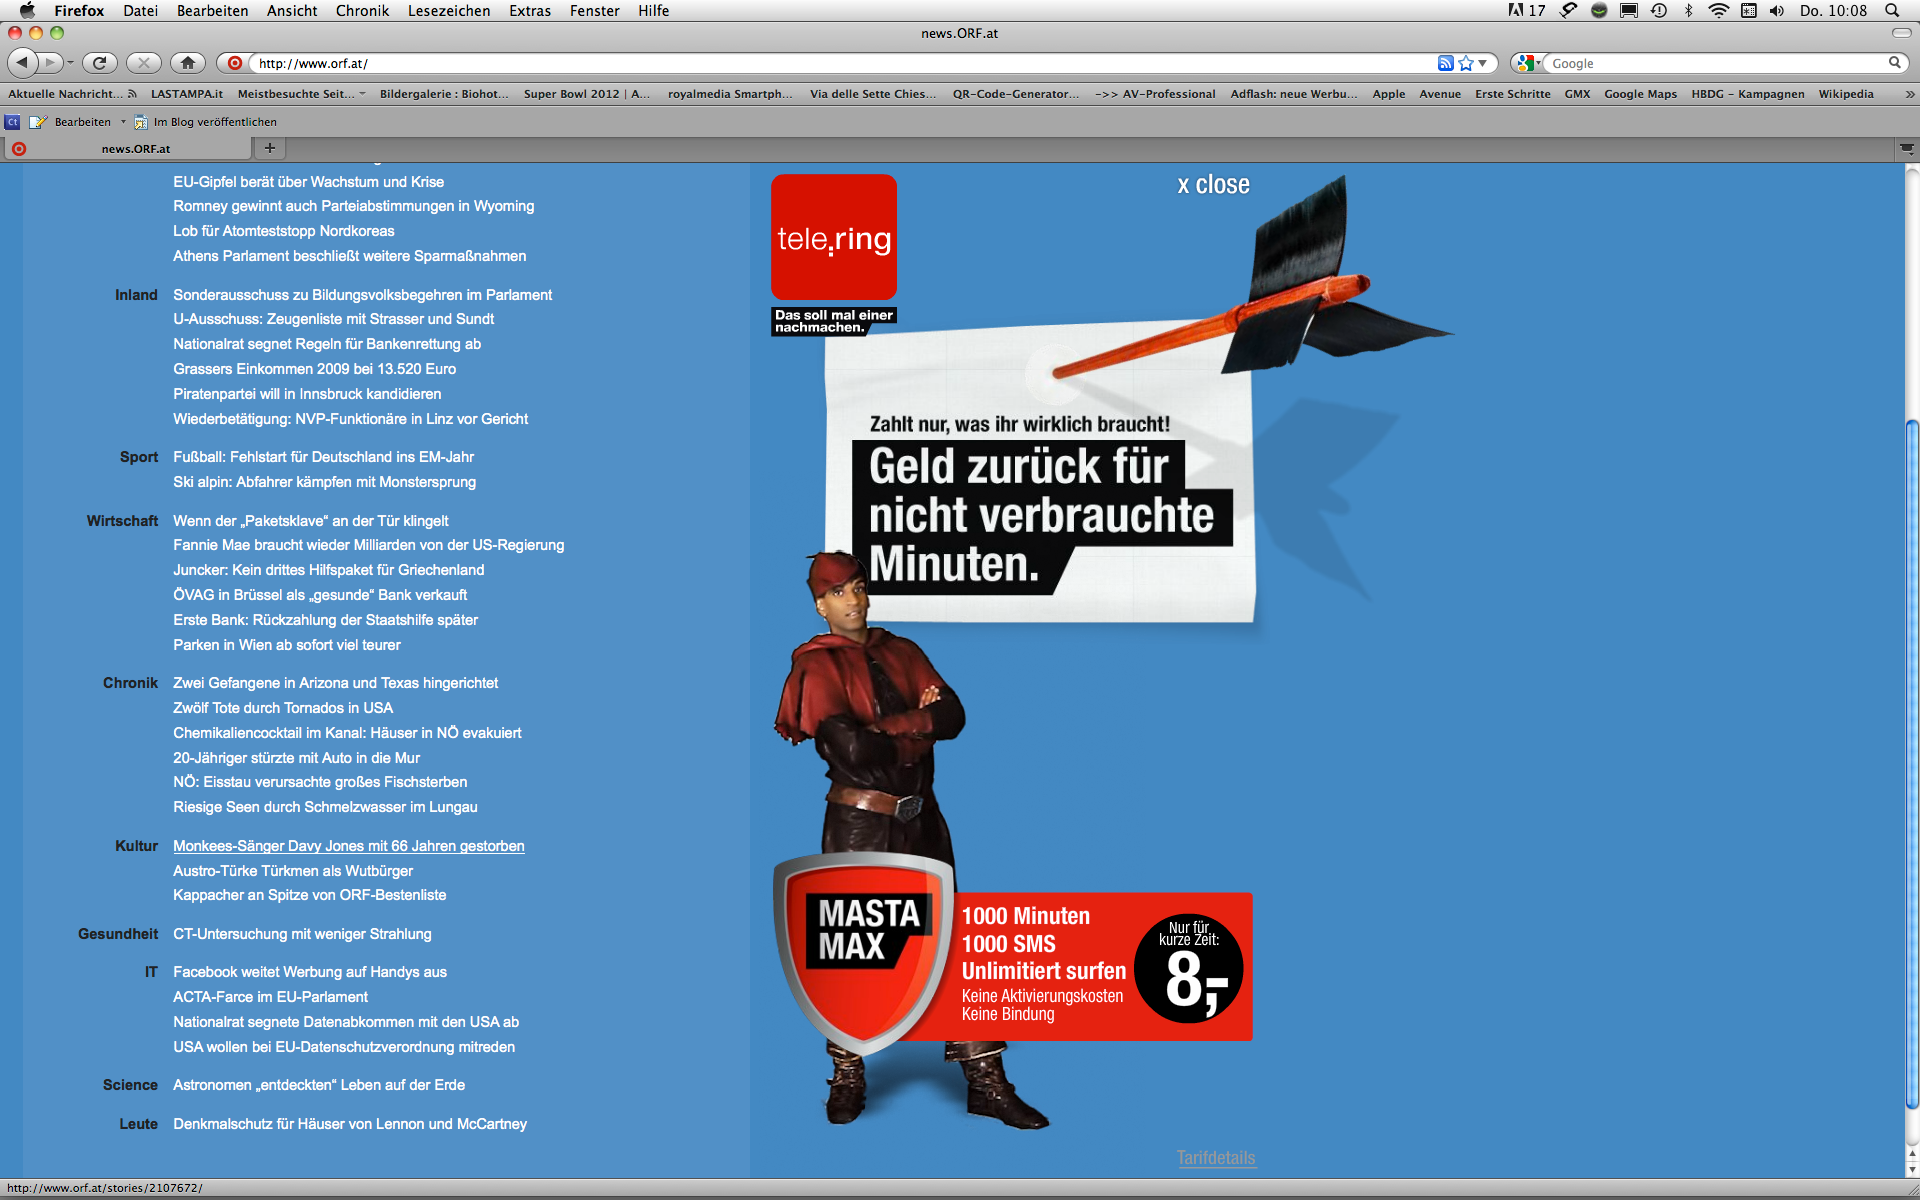Open the Bearbeiten dropdown arrow
Screen dimensions: 1920x1200
tap(123, 122)
